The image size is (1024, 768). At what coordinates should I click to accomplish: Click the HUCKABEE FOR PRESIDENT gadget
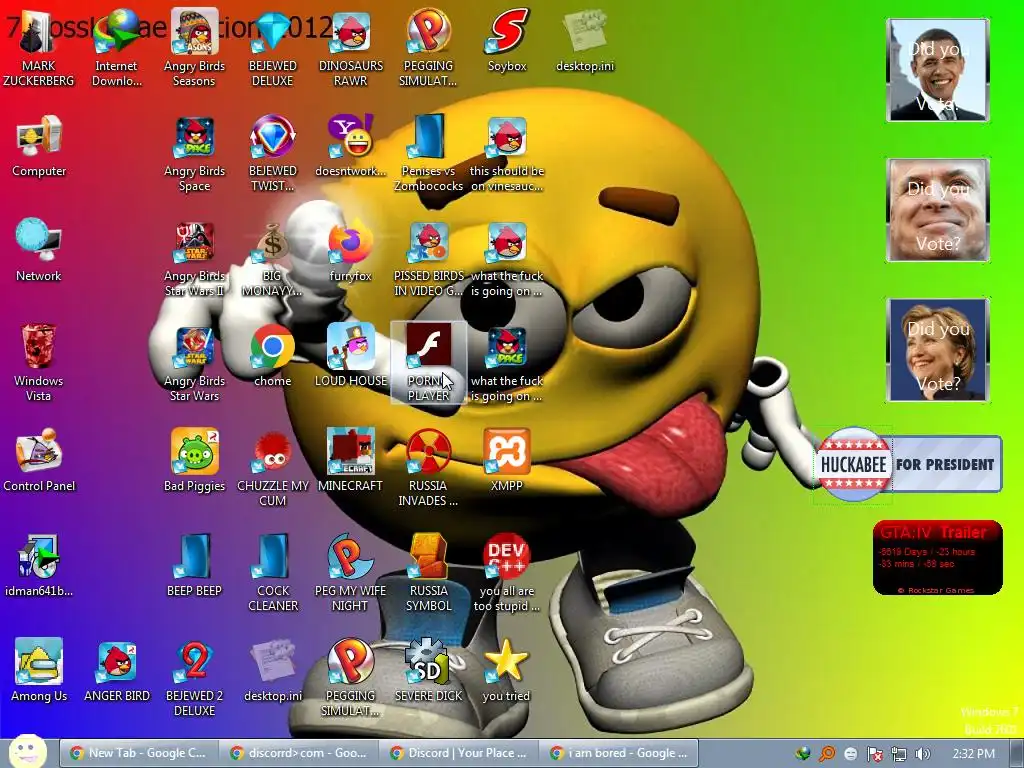click(908, 464)
